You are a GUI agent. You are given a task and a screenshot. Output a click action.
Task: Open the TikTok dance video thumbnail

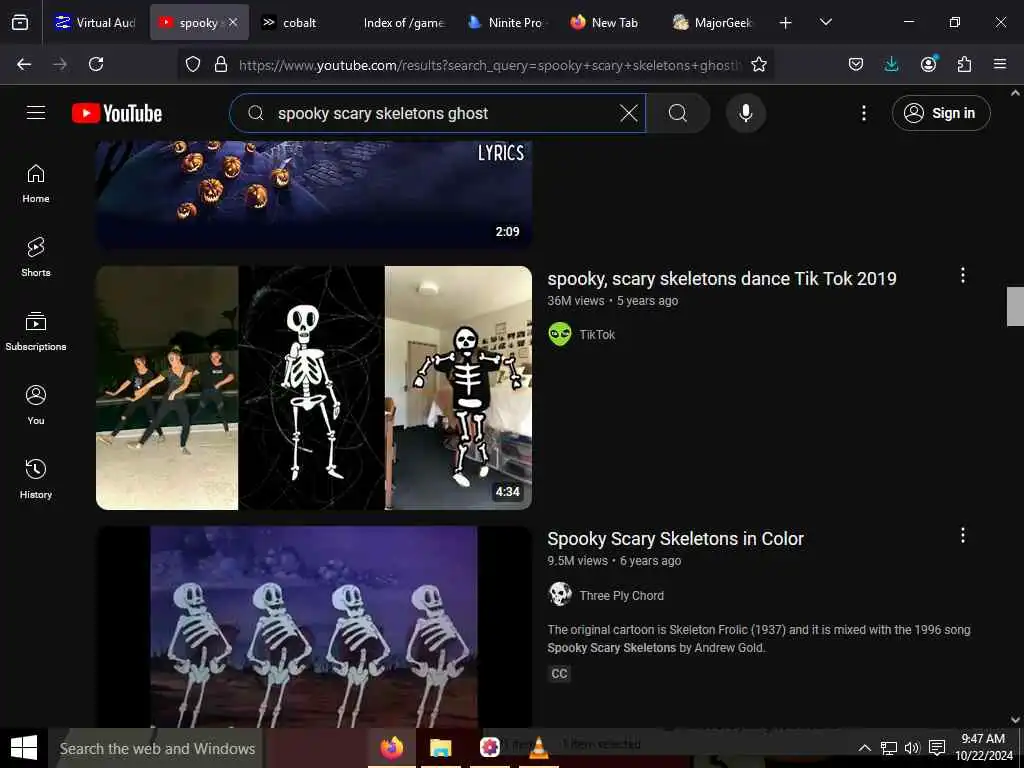[314, 387]
